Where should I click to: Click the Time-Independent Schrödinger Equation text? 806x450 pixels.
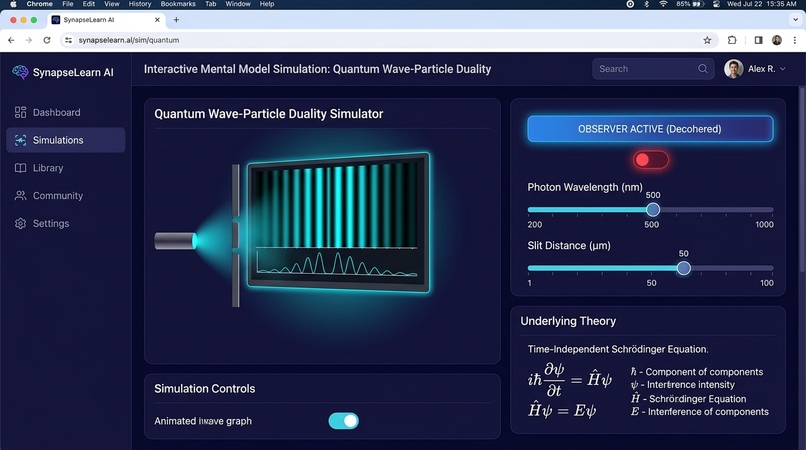coord(618,349)
